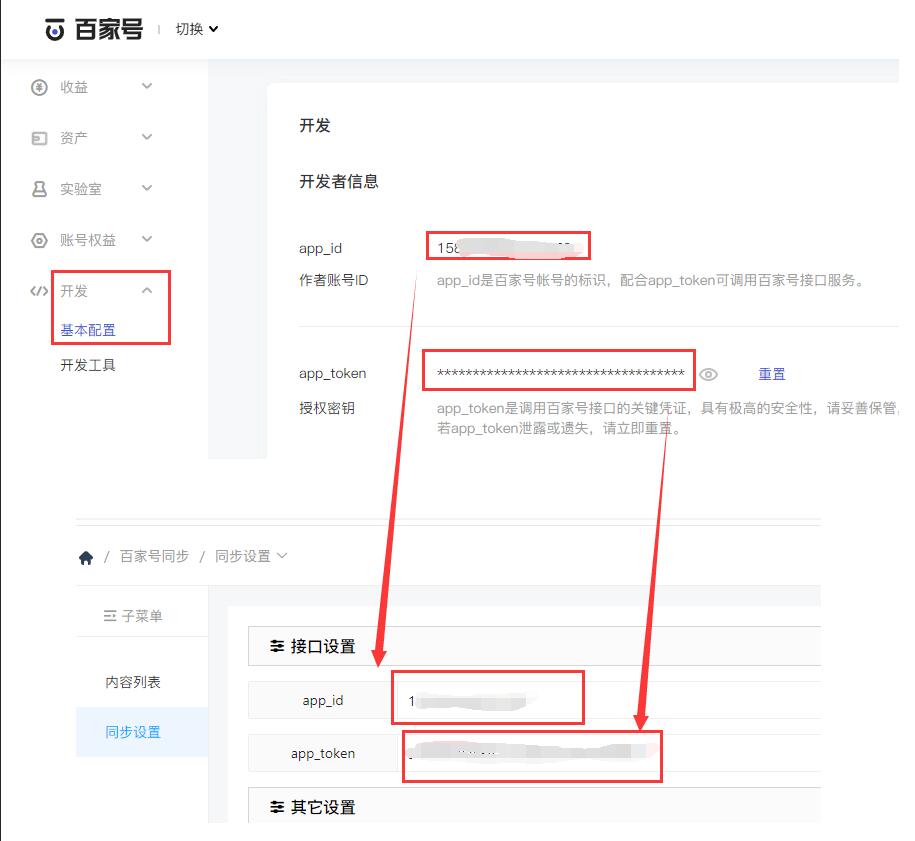Go to home via breadcrumb house icon
915x841 pixels.
point(86,557)
